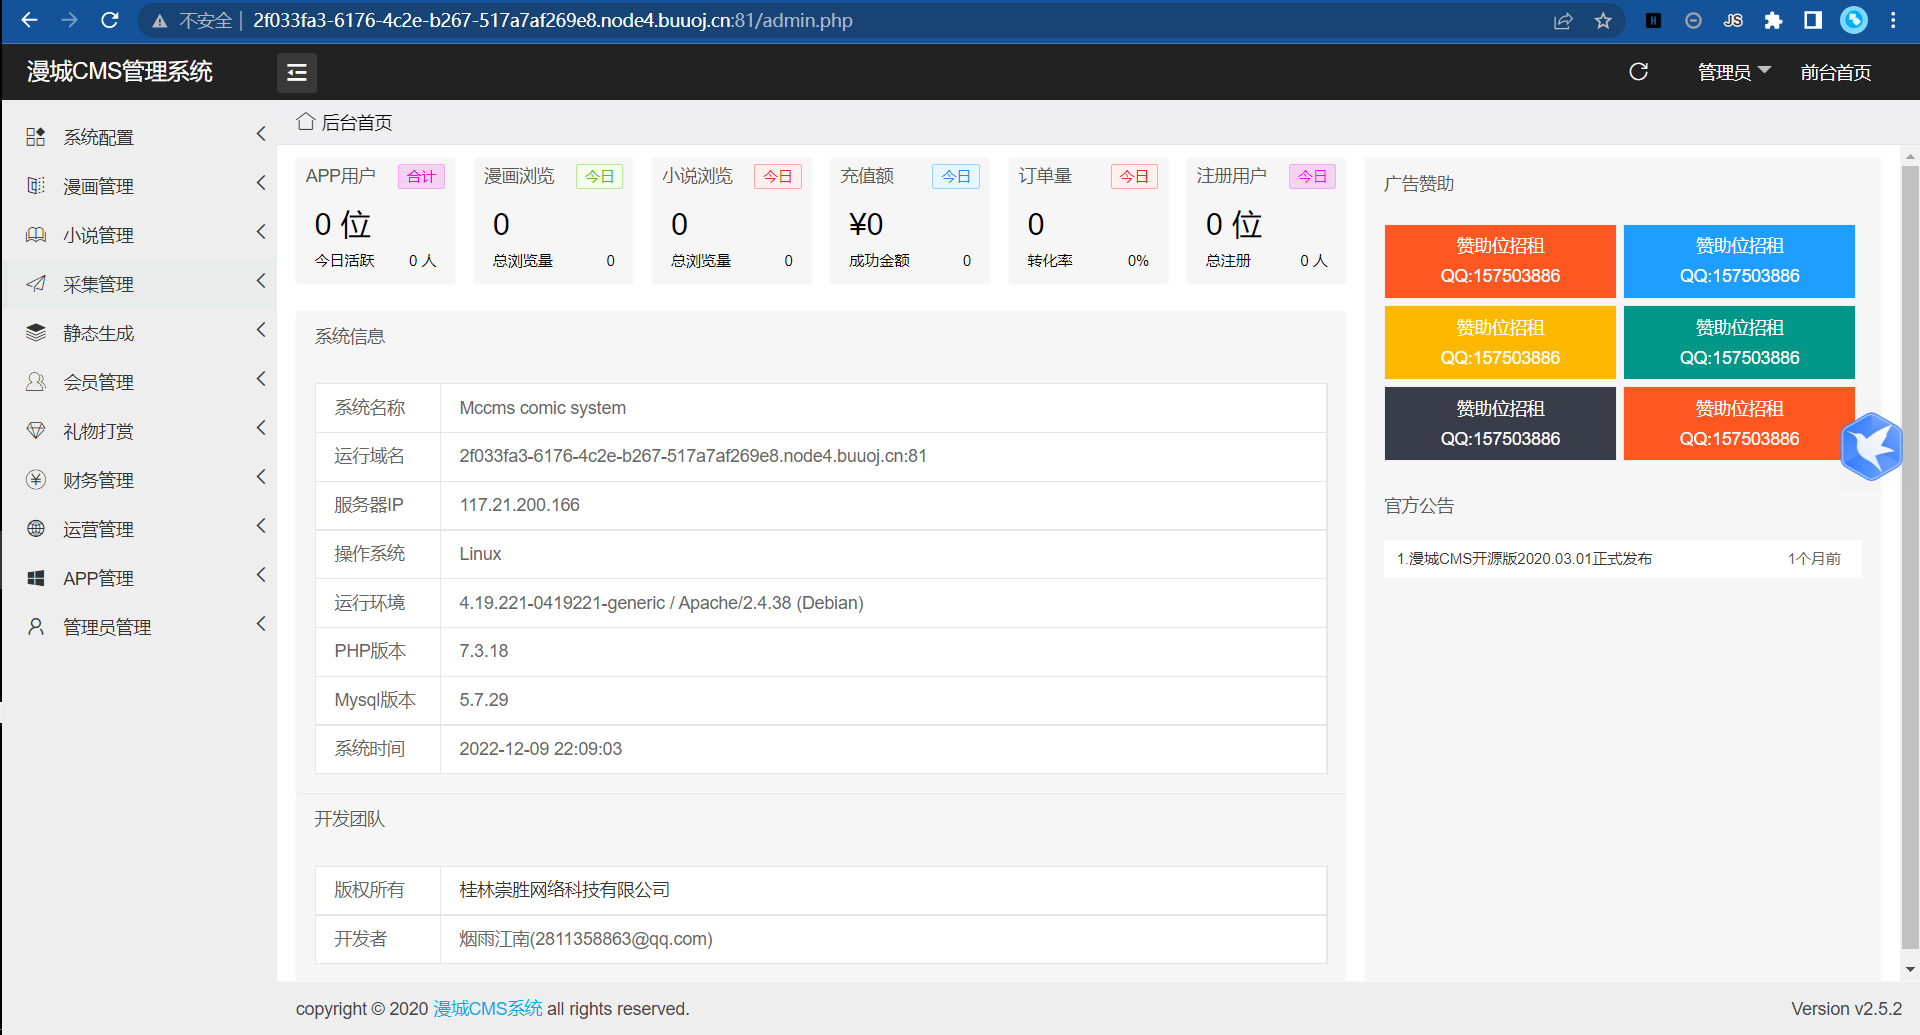The image size is (1920, 1035).
Task: Click the 漫城CMS系统 footer link
Action: pos(488,1008)
